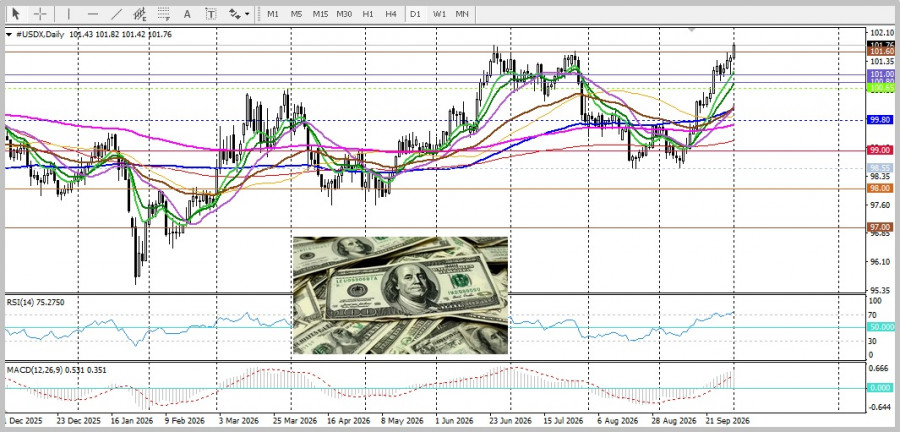Viewport: 900px width, 432px height.
Task: Select the 101.60 brown price level tag
Action: tap(881, 52)
